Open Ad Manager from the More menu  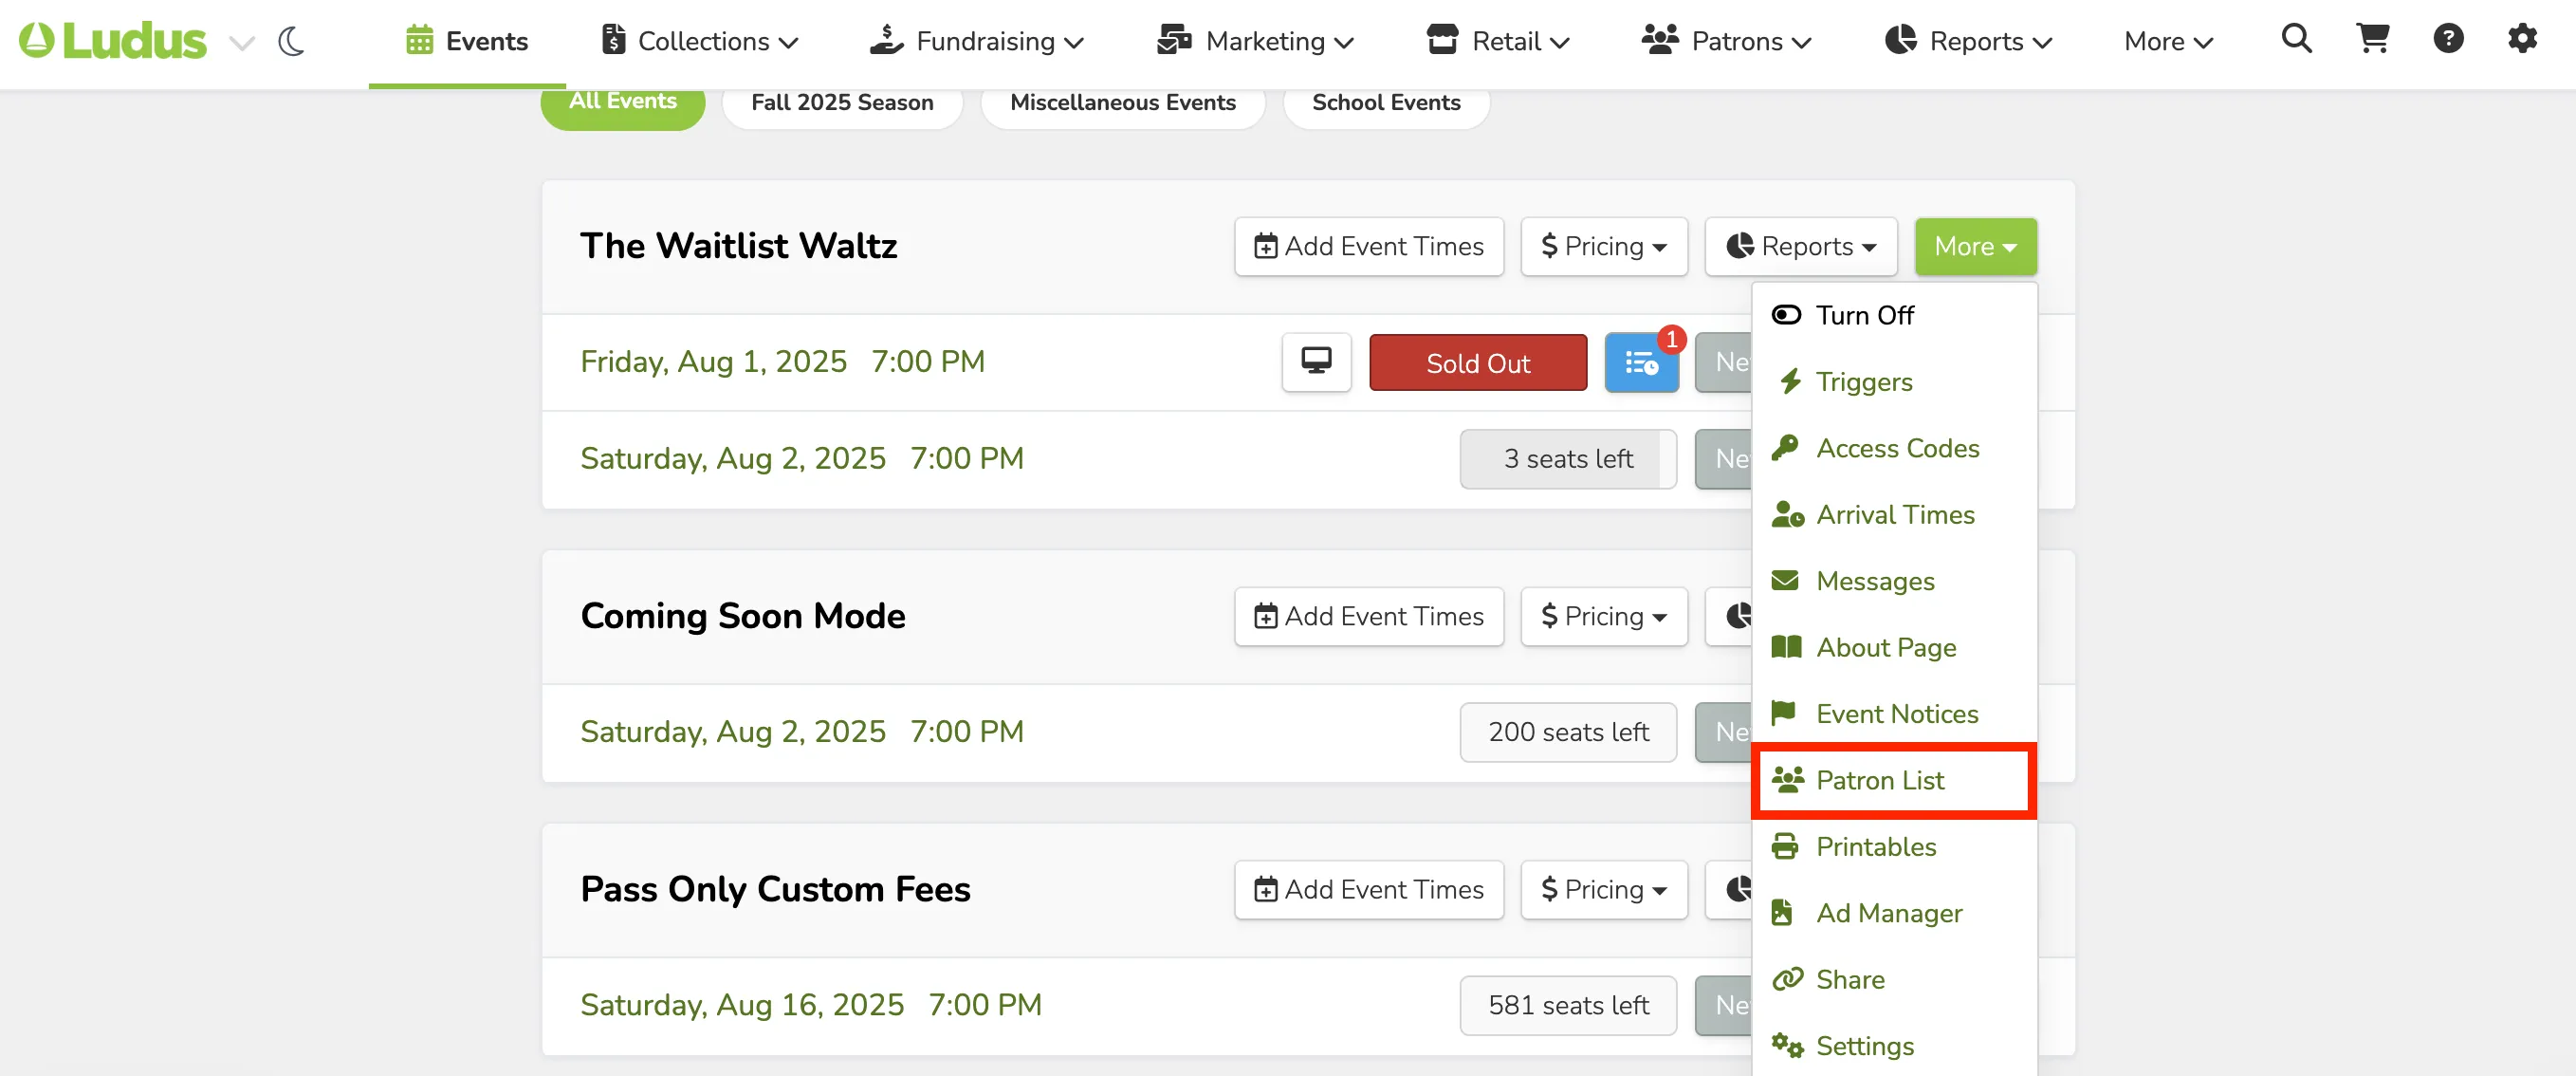(1894, 913)
